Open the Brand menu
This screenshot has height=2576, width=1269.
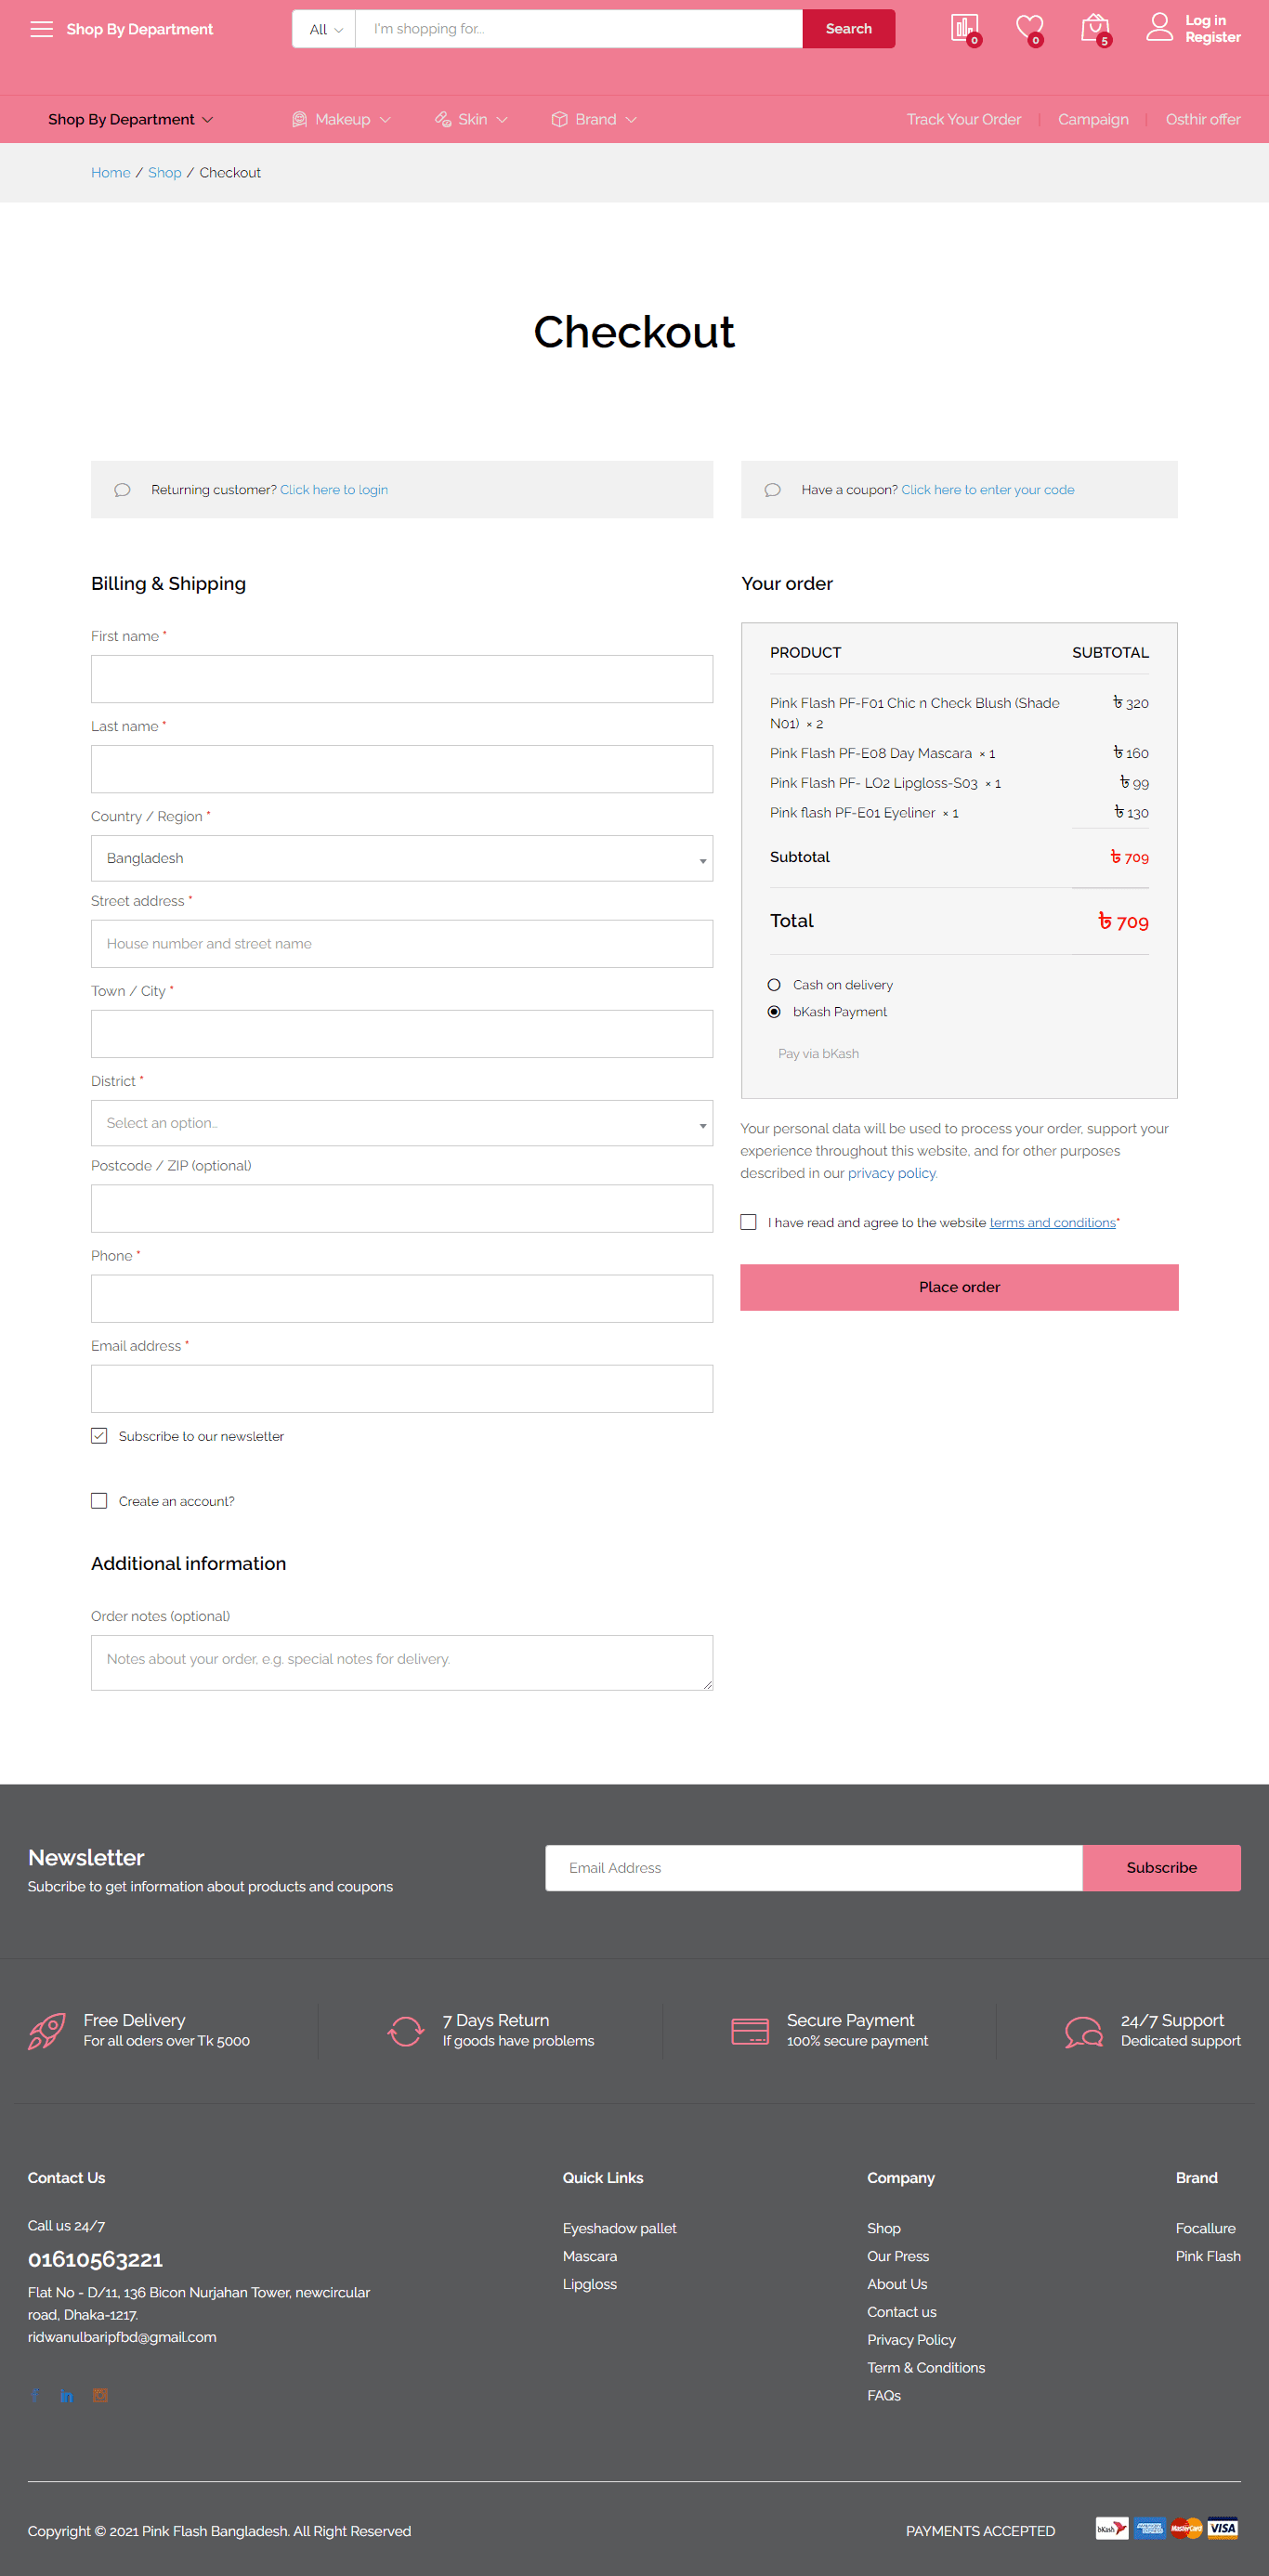pos(595,119)
